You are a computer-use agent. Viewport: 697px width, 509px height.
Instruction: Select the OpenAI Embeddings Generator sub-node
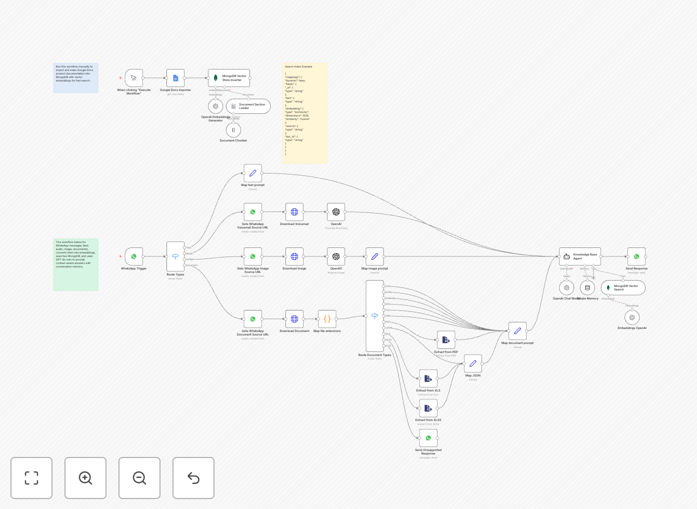(x=216, y=106)
